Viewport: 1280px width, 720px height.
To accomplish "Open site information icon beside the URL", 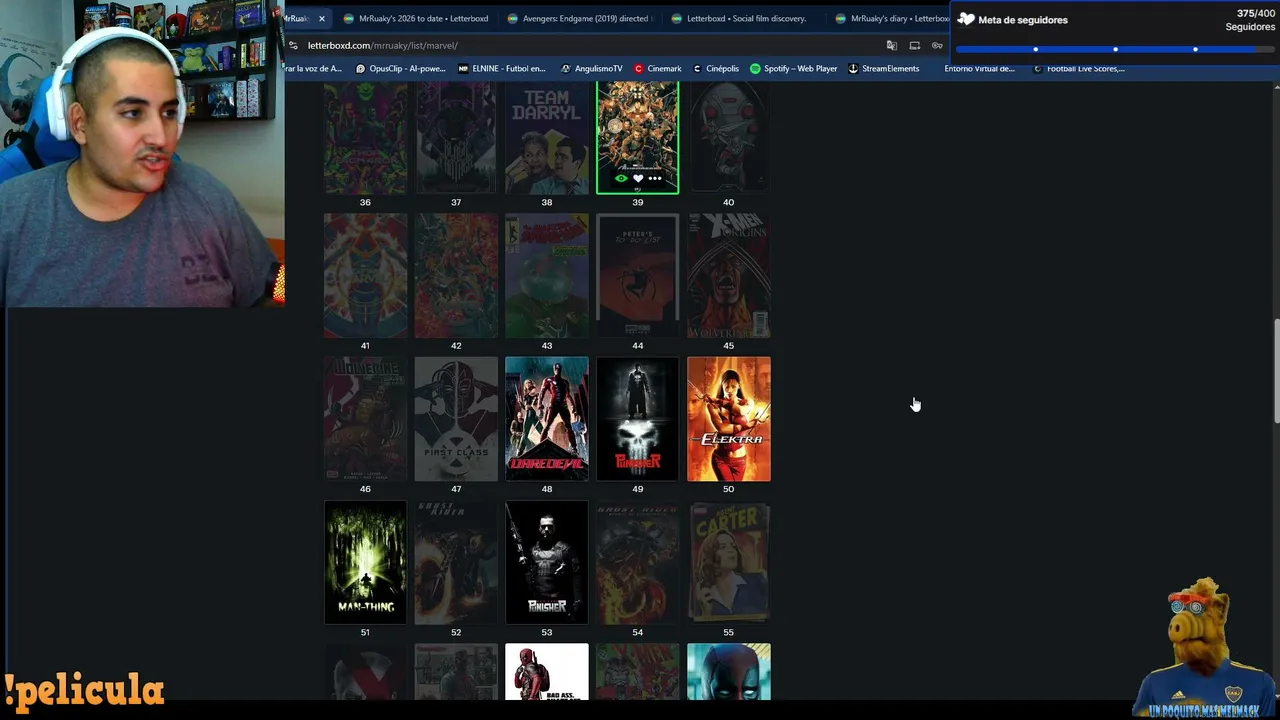I will [x=293, y=45].
